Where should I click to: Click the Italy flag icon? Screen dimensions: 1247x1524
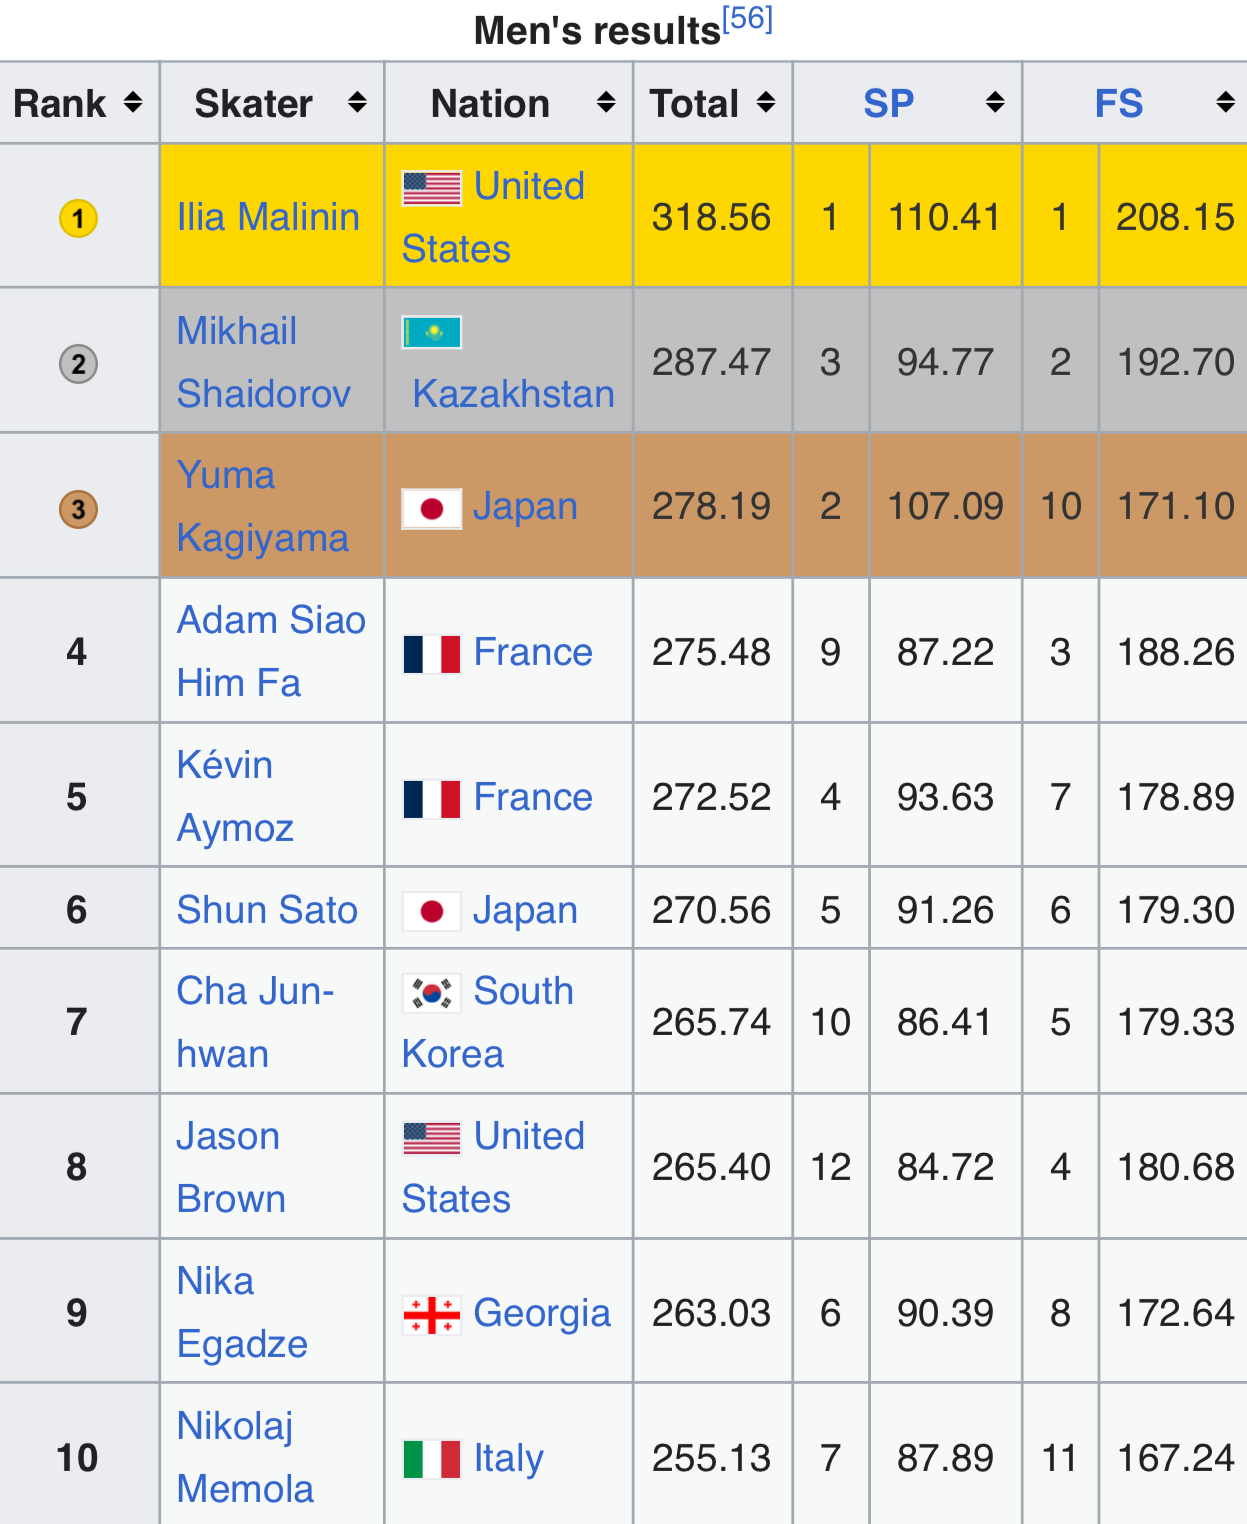pyautogui.click(x=431, y=1459)
